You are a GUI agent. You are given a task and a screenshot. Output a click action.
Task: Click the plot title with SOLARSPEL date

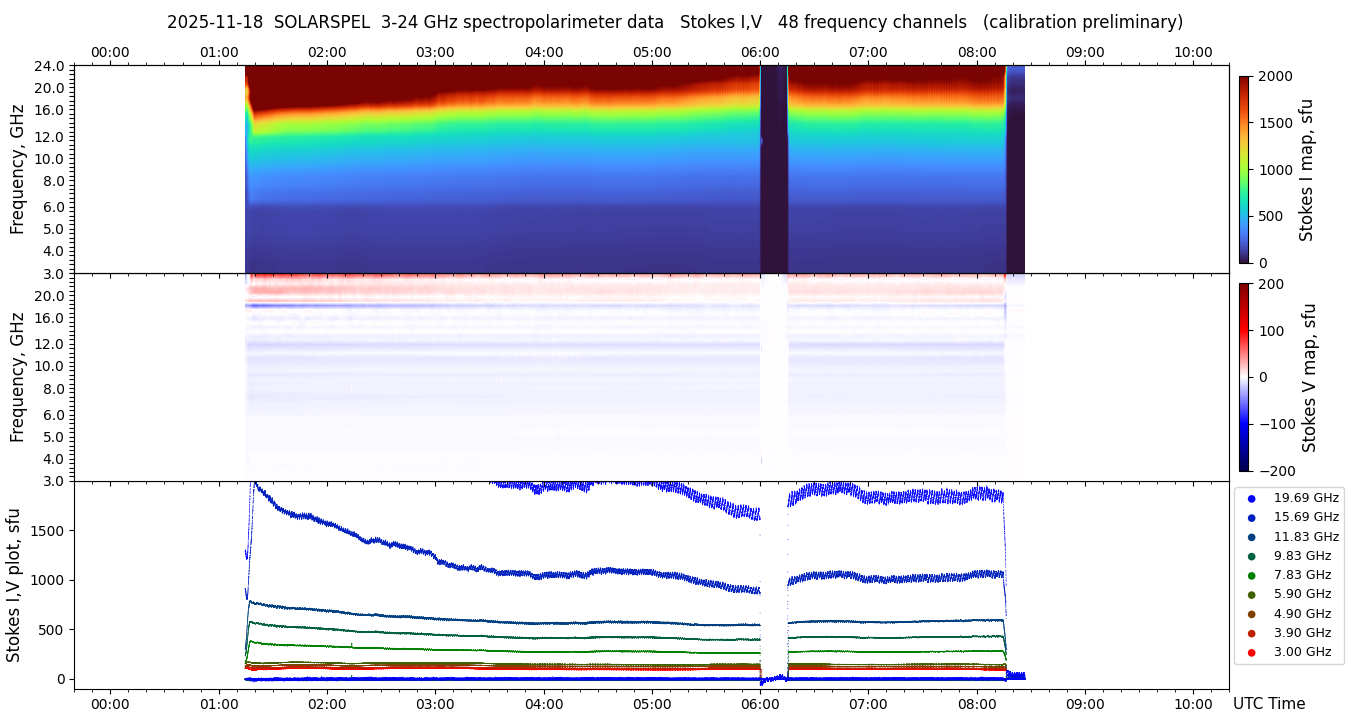[x=674, y=22]
